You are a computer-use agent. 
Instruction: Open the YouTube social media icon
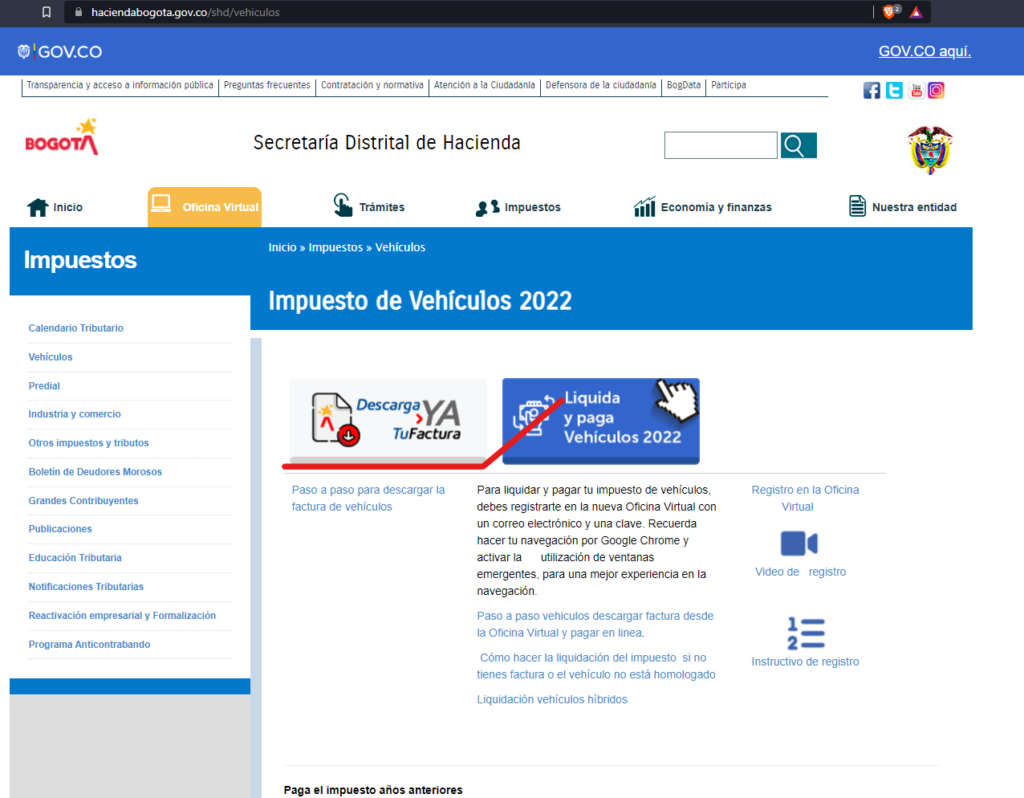(x=916, y=90)
